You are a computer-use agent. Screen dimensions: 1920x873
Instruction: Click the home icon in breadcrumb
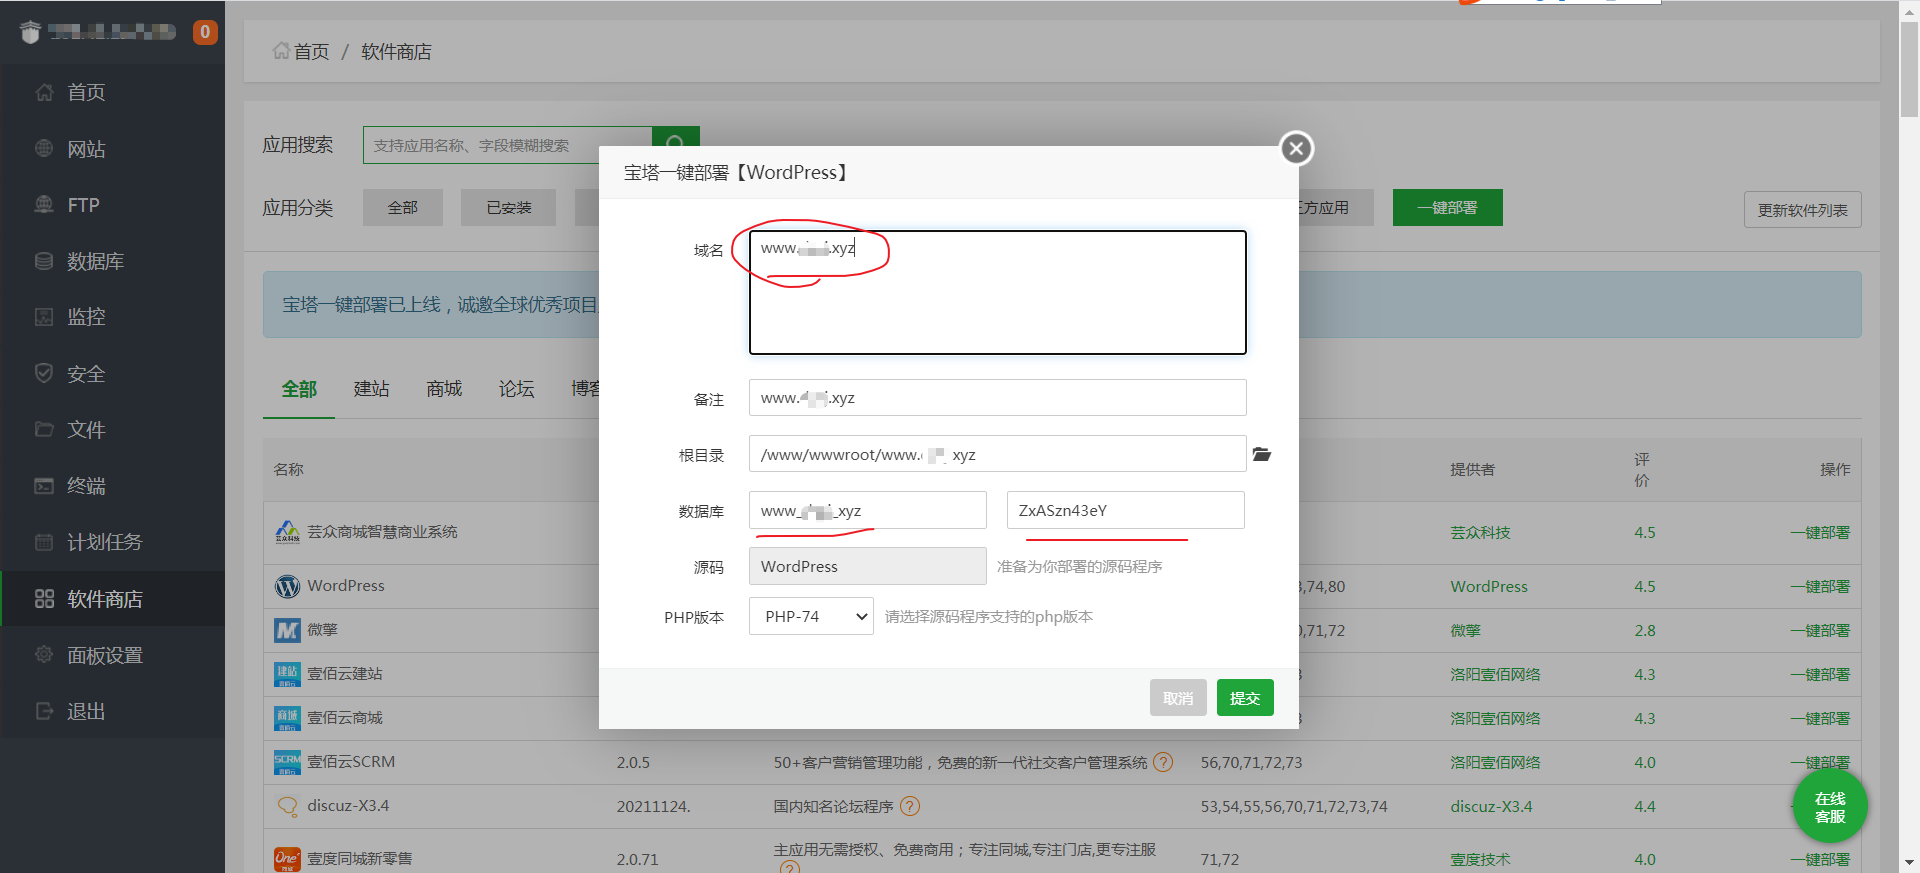pyautogui.click(x=281, y=51)
